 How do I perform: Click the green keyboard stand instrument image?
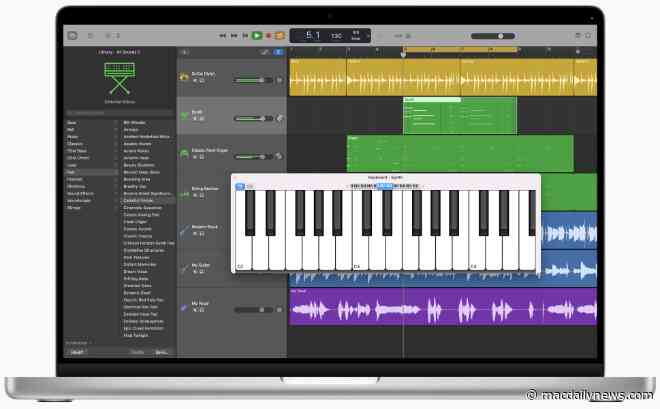pos(120,78)
